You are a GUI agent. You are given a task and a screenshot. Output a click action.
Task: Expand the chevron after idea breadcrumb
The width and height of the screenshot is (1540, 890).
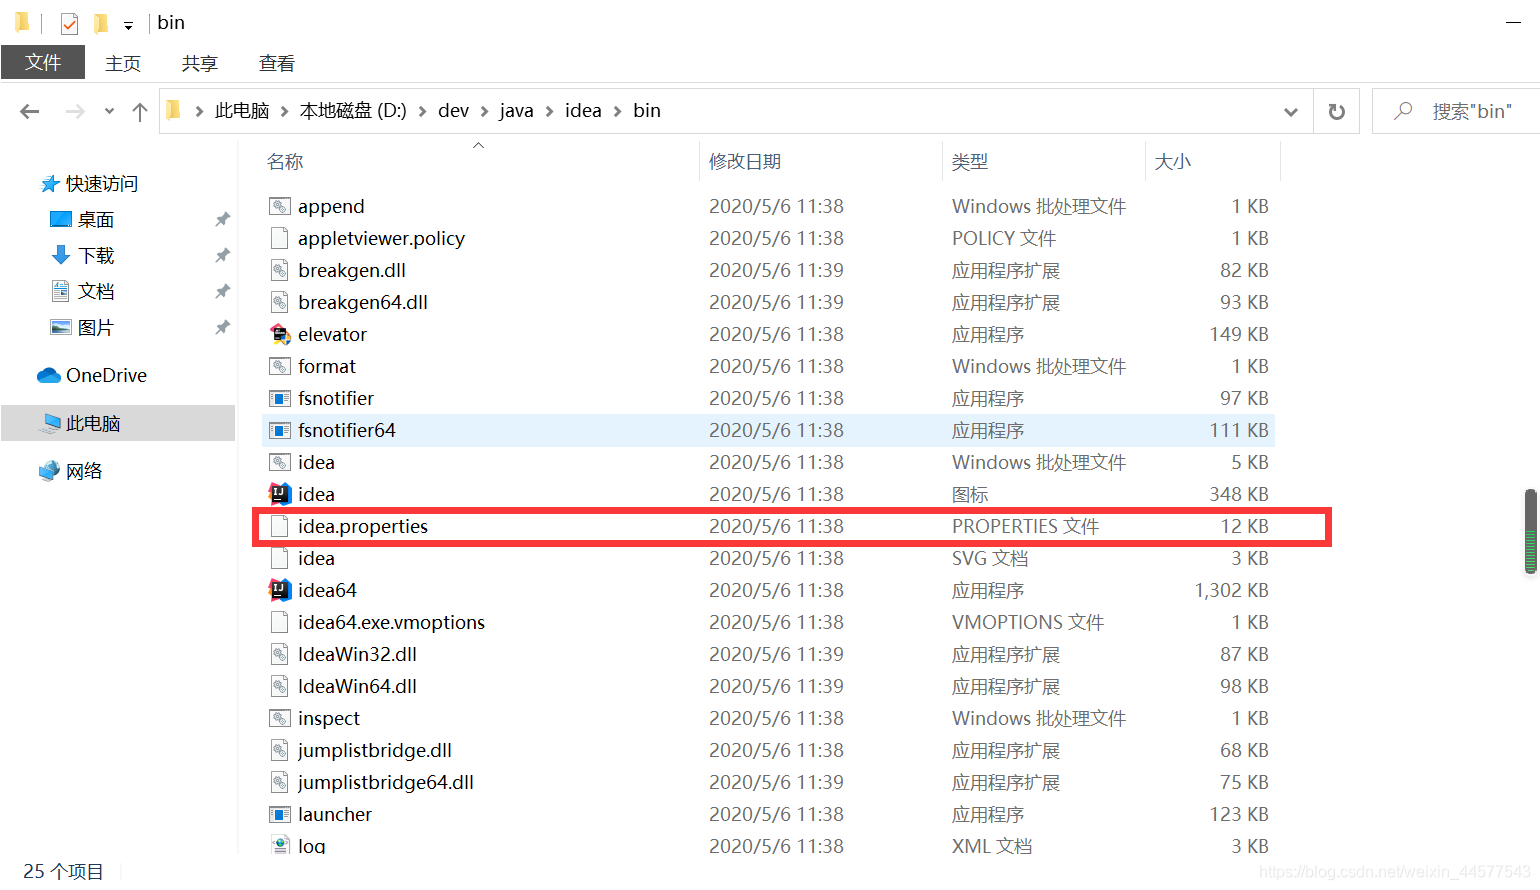tap(617, 111)
